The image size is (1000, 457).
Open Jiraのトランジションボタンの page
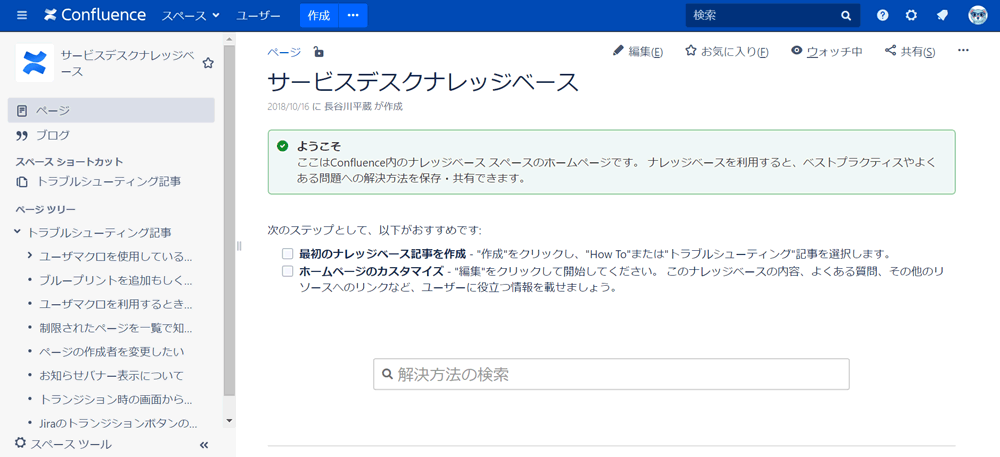coord(119,423)
